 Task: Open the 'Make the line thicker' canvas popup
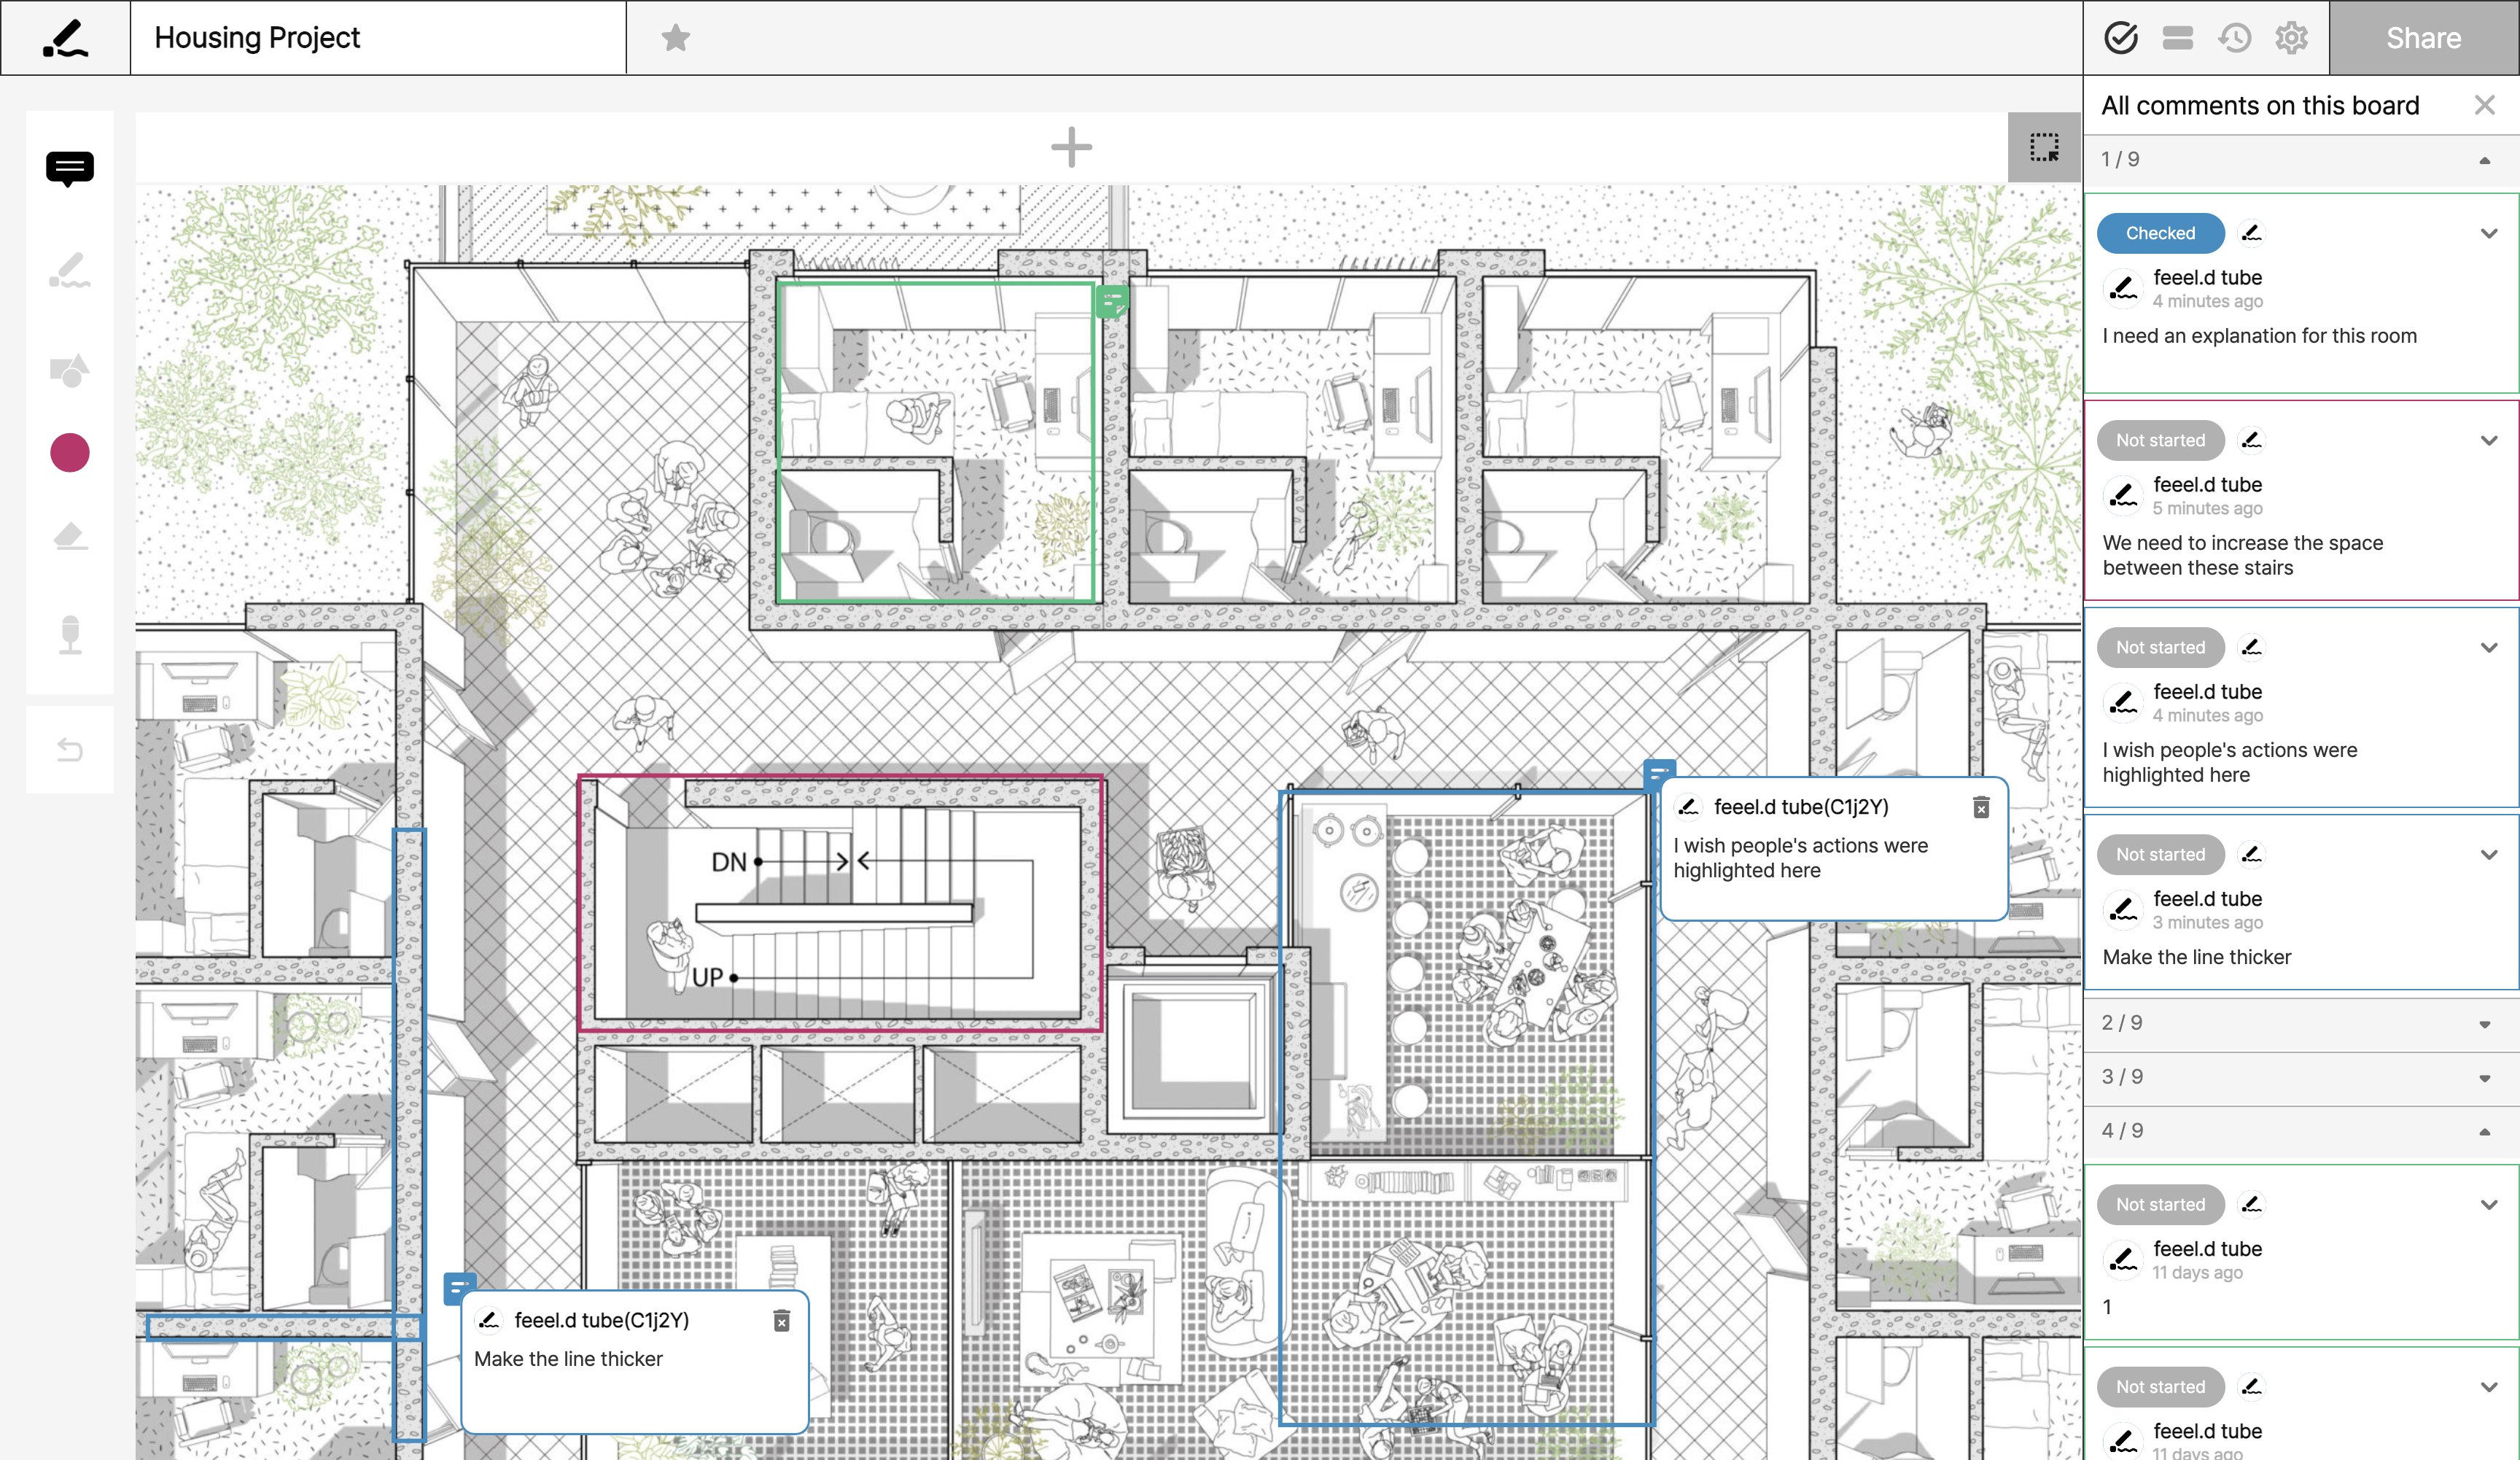coord(634,1362)
